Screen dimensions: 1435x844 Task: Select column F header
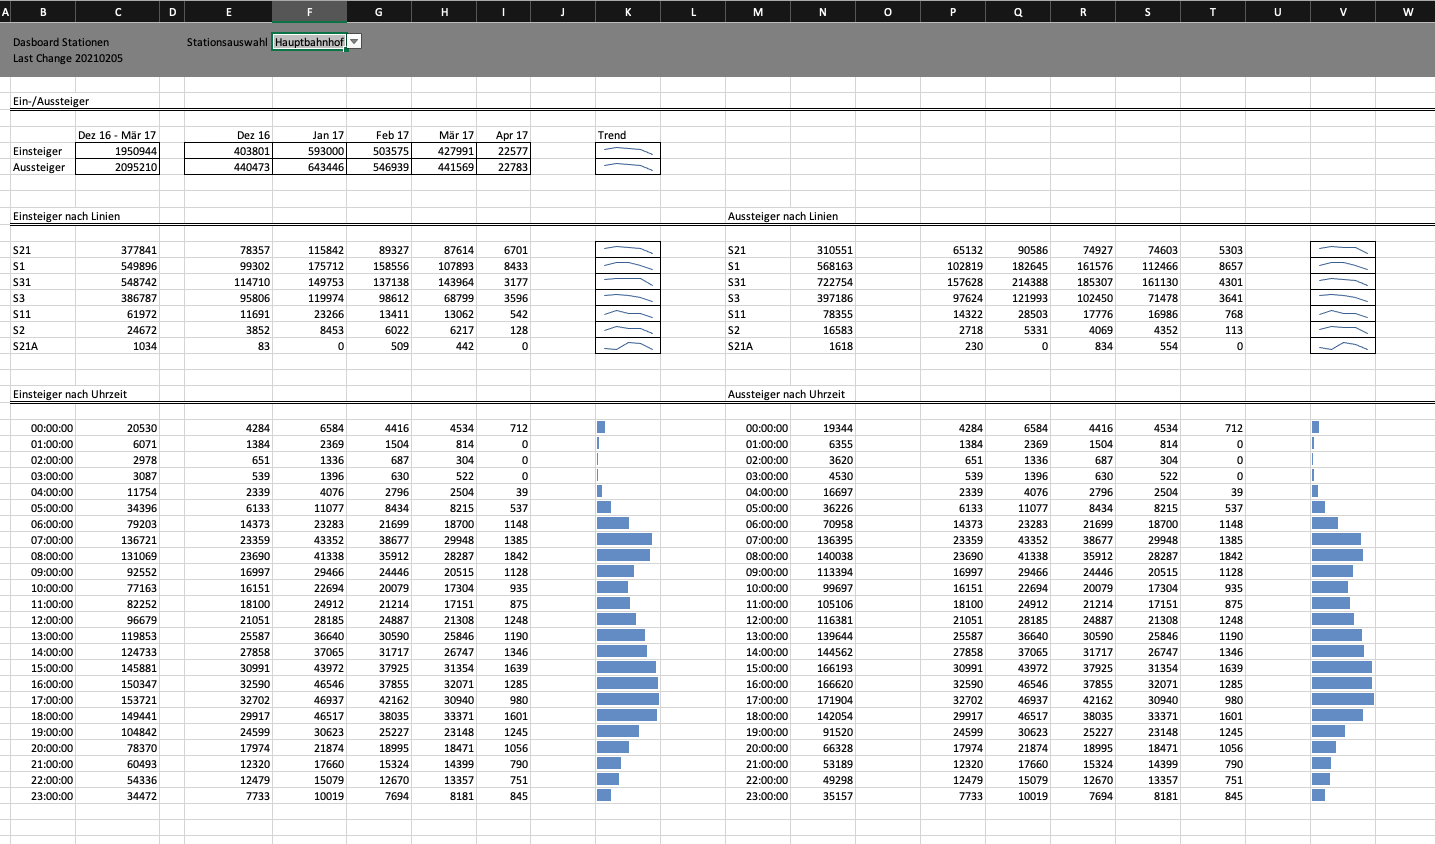click(309, 12)
